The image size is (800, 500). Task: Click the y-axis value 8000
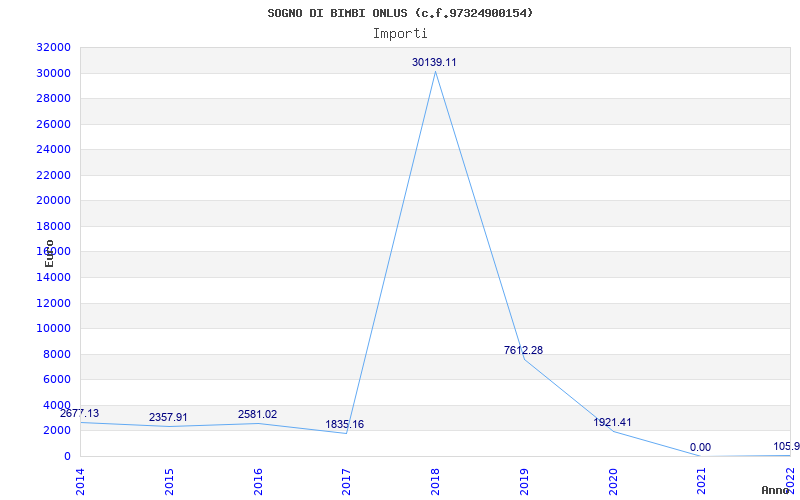click(56, 354)
